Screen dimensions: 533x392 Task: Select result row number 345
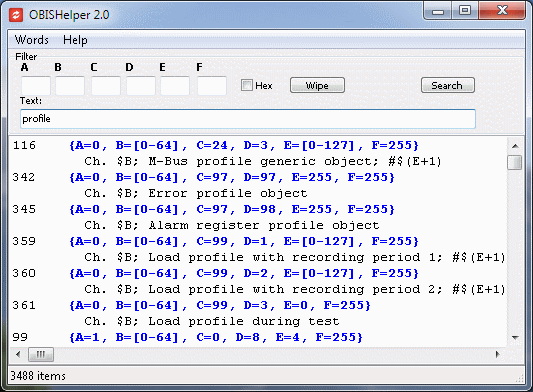24,209
